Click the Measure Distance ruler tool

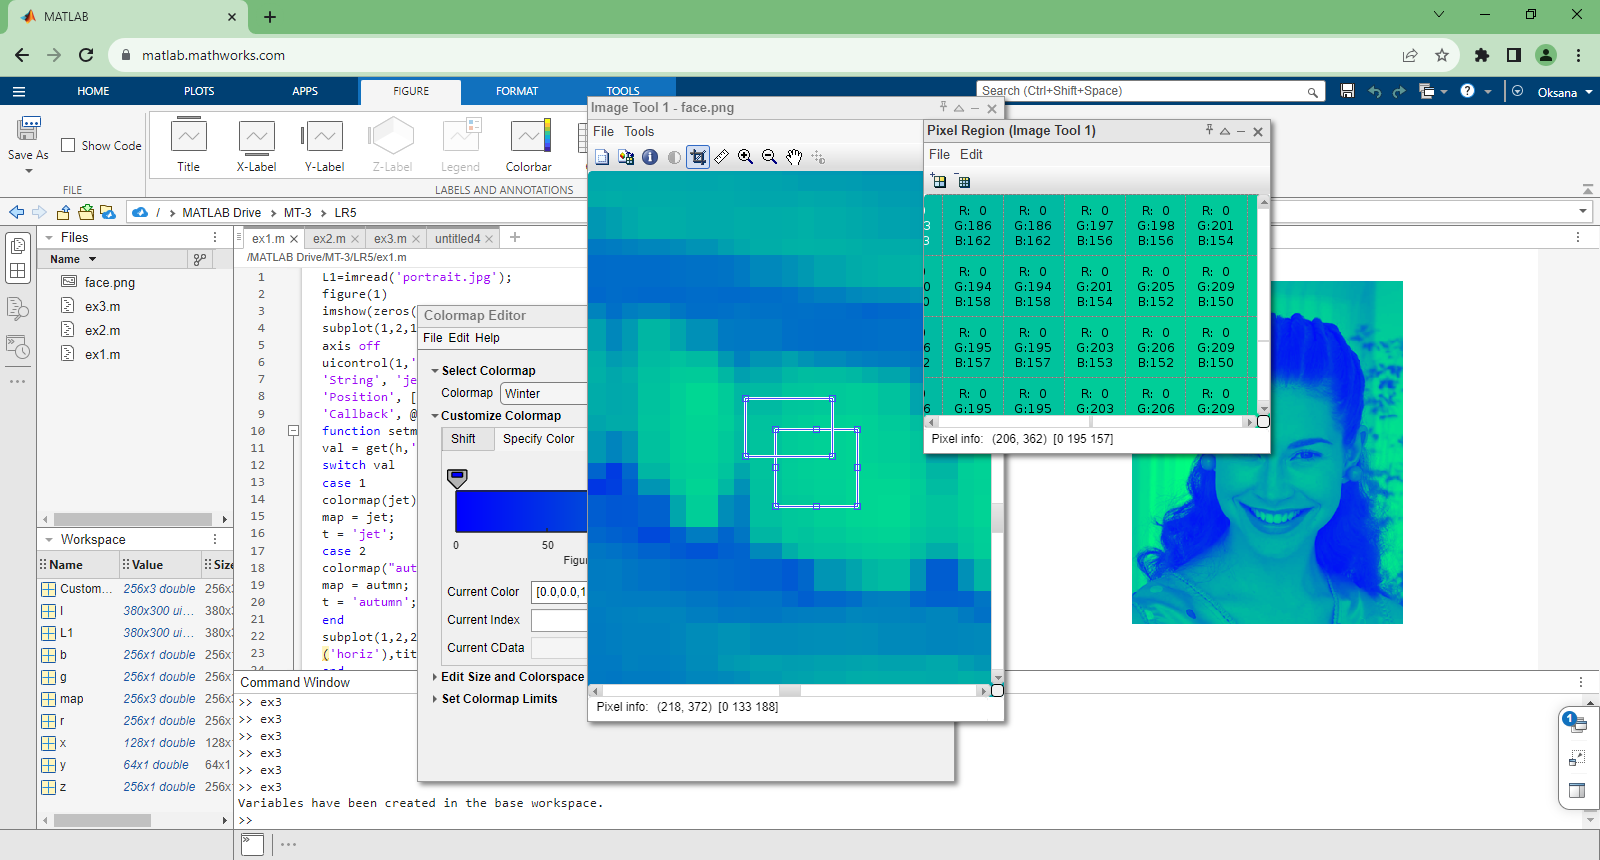point(722,157)
